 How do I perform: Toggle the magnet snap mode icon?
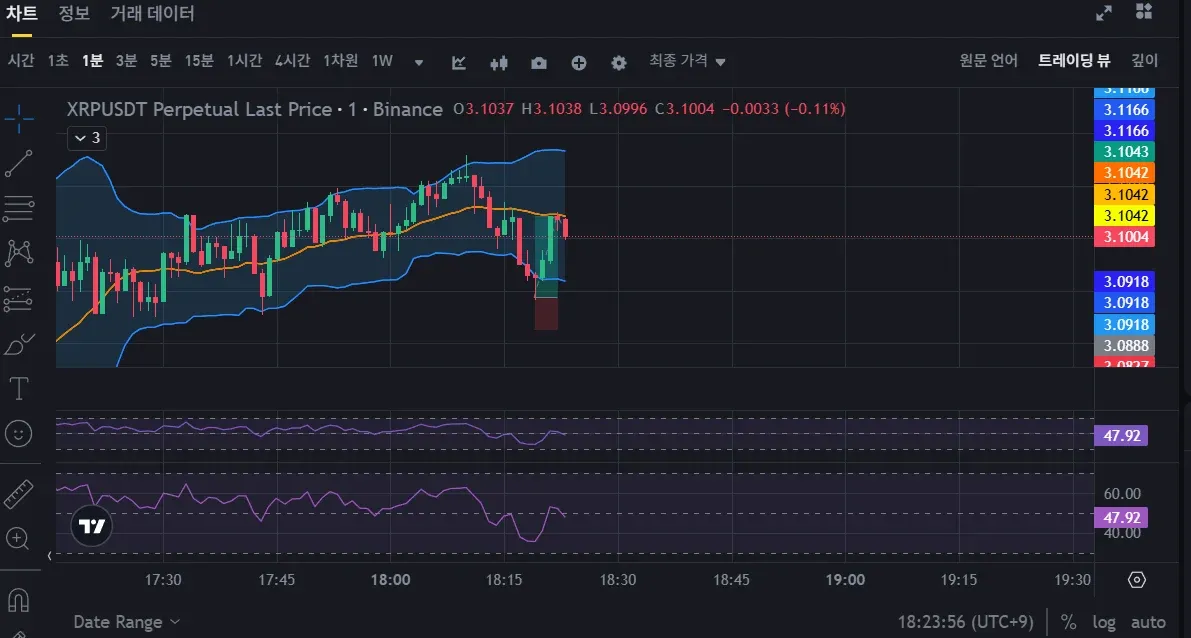(x=19, y=600)
